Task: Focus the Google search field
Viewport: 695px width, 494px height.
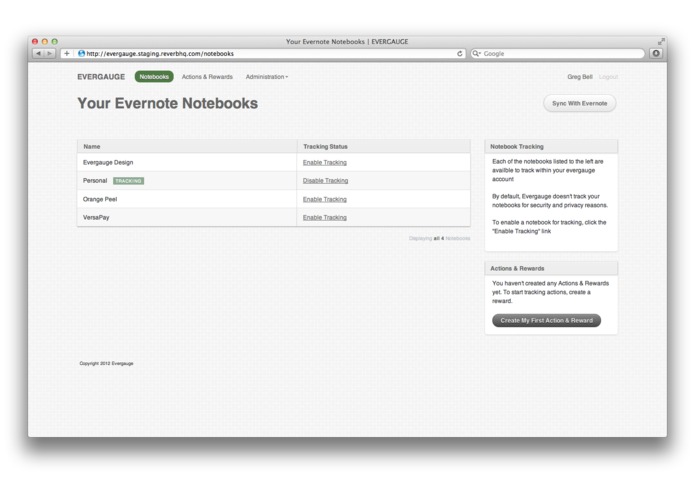Action: point(557,53)
